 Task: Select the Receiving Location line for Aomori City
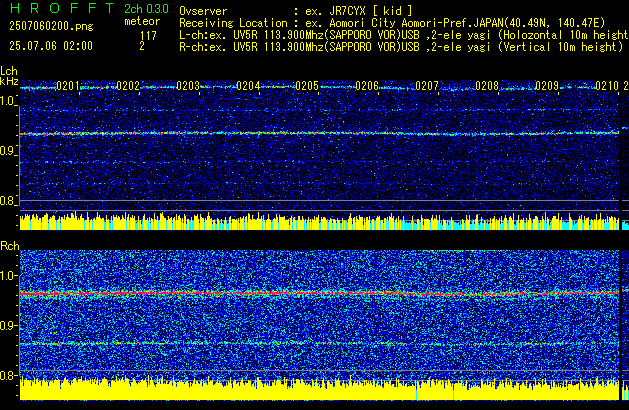(x=392, y=23)
